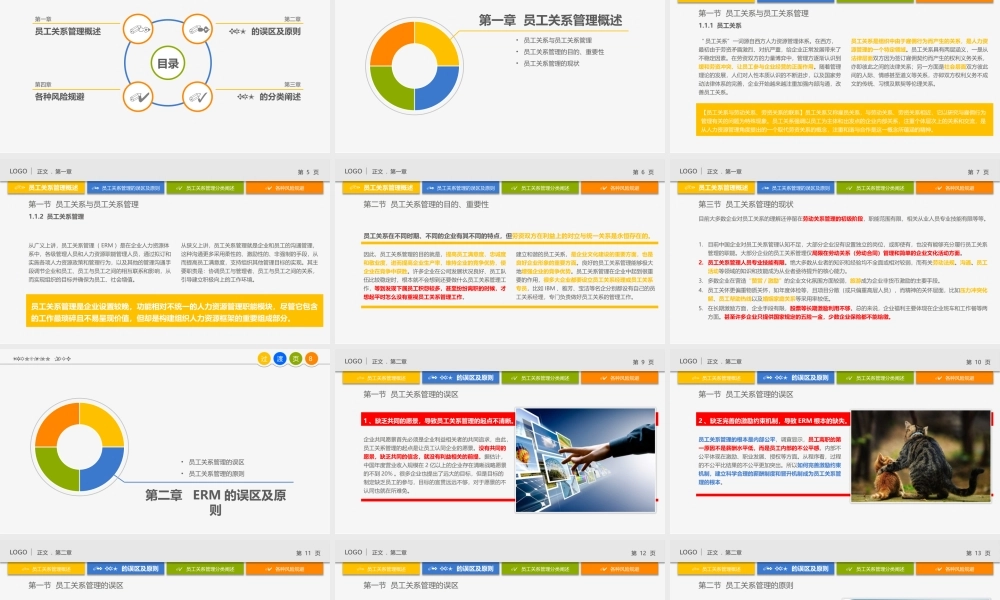Image resolution: width=1000 pixels, height=600 pixels.
Task: Open the 各种风险规避 heading in contents slide
Action: coord(60,97)
